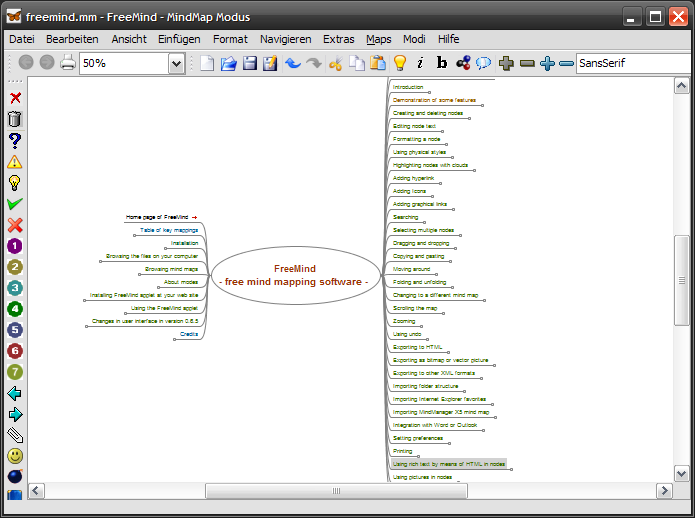Click the print icon in toolbar
The image size is (695, 518).
click(67, 63)
